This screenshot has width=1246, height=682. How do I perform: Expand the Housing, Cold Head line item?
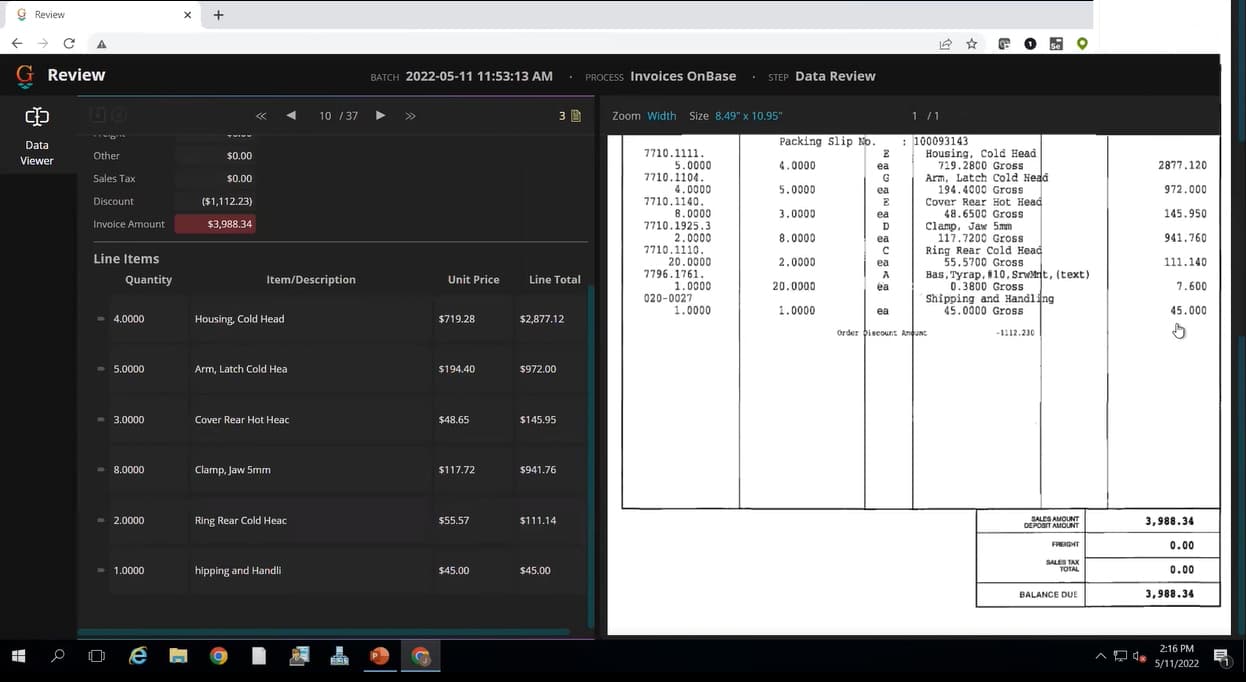(x=101, y=319)
